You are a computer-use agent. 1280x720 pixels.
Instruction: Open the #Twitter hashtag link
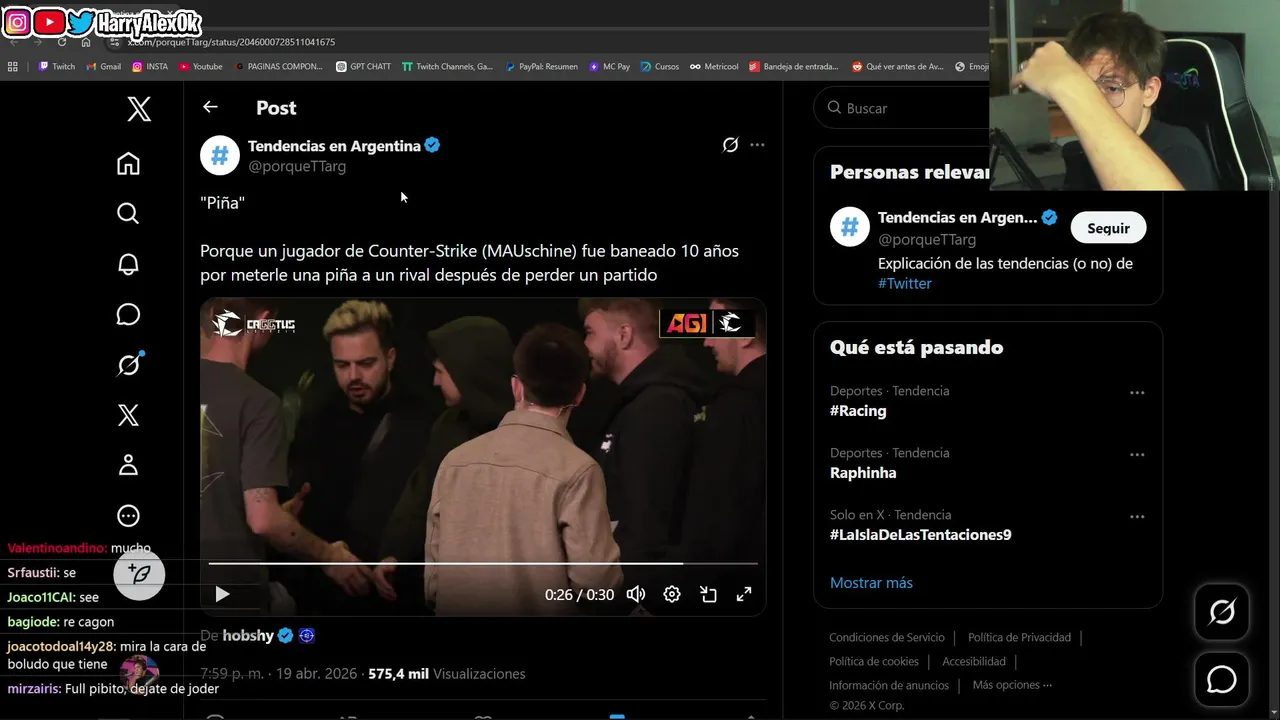pyautogui.click(x=905, y=283)
